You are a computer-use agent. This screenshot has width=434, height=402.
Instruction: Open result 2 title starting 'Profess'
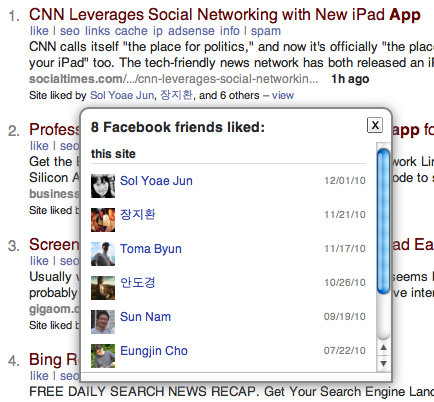[54, 130]
